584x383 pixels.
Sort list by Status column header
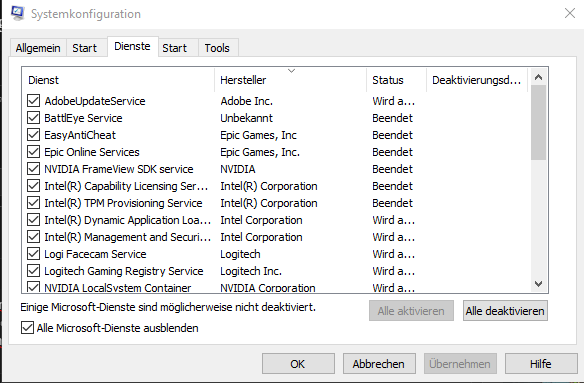396,80
